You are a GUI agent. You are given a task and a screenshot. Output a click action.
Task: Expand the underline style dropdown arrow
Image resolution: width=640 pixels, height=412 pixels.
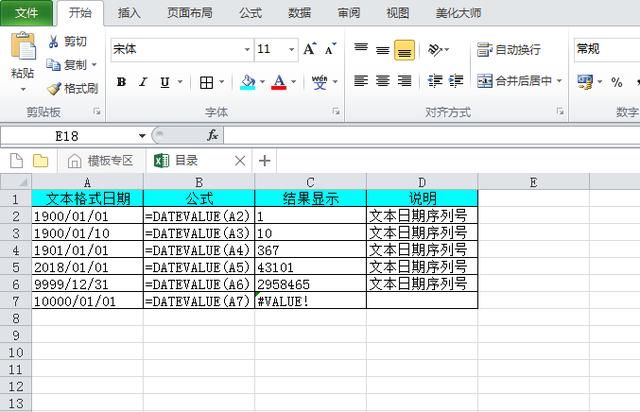[x=180, y=82]
